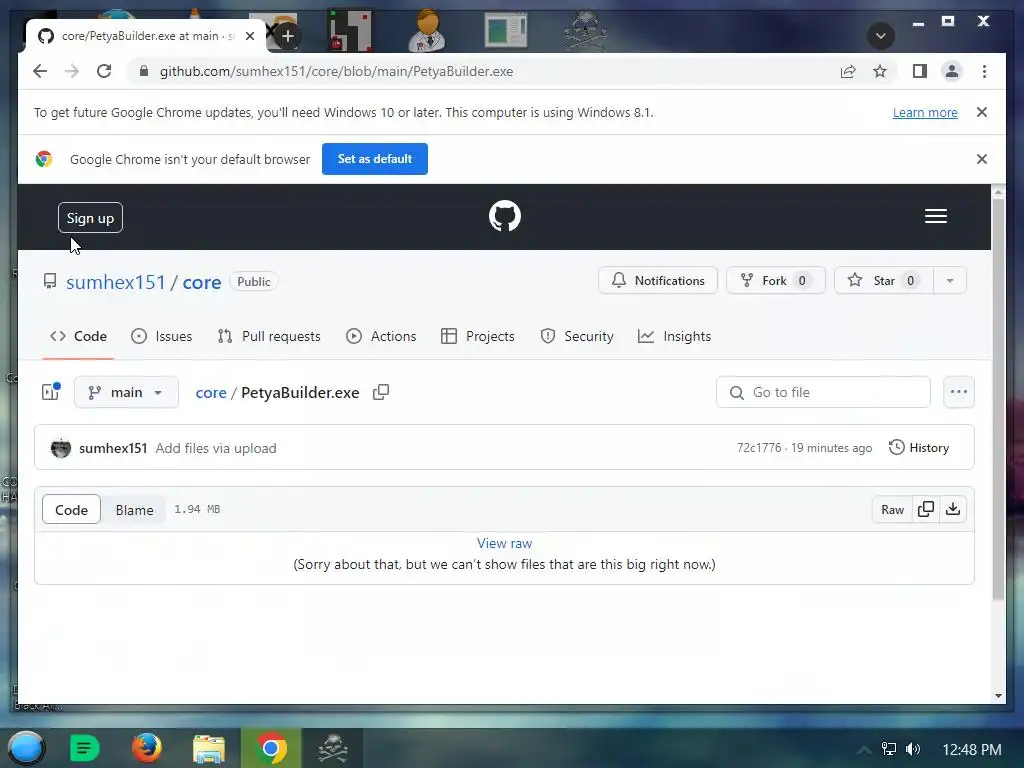
Task: Click the Start orb on taskbar
Action: pos(26,748)
